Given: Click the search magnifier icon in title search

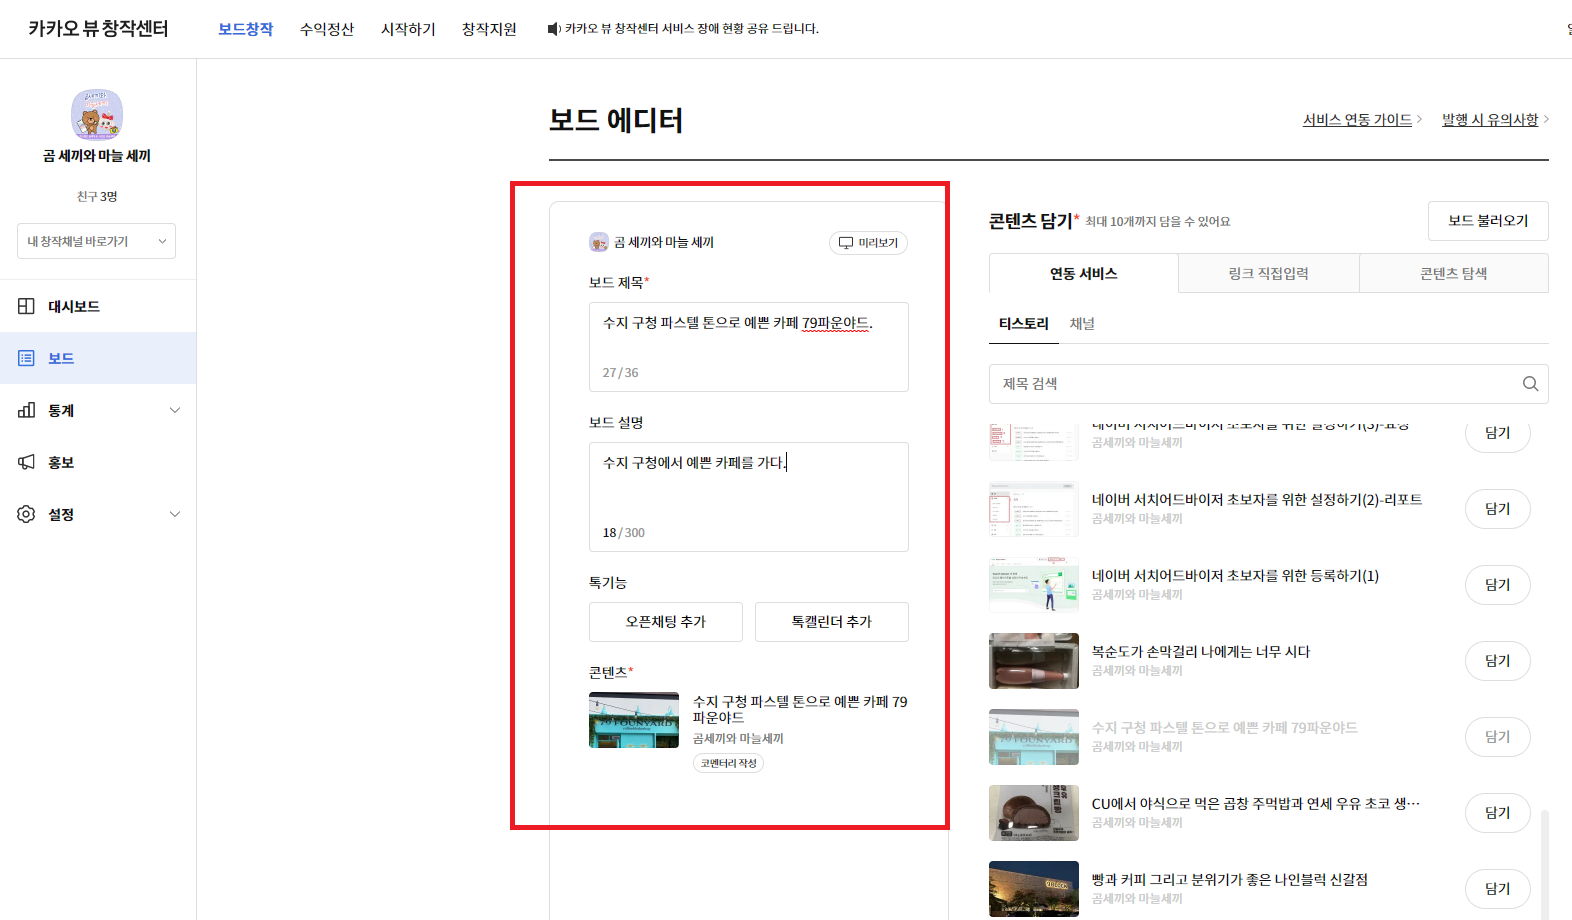Looking at the screenshot, I should [x=1530, y=384].
